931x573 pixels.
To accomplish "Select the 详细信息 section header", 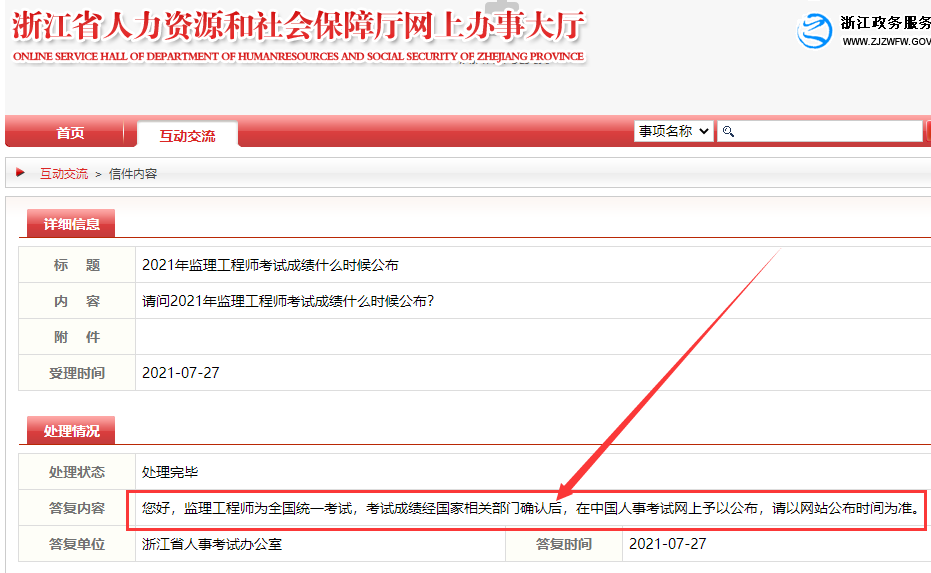I will [71, 224].
